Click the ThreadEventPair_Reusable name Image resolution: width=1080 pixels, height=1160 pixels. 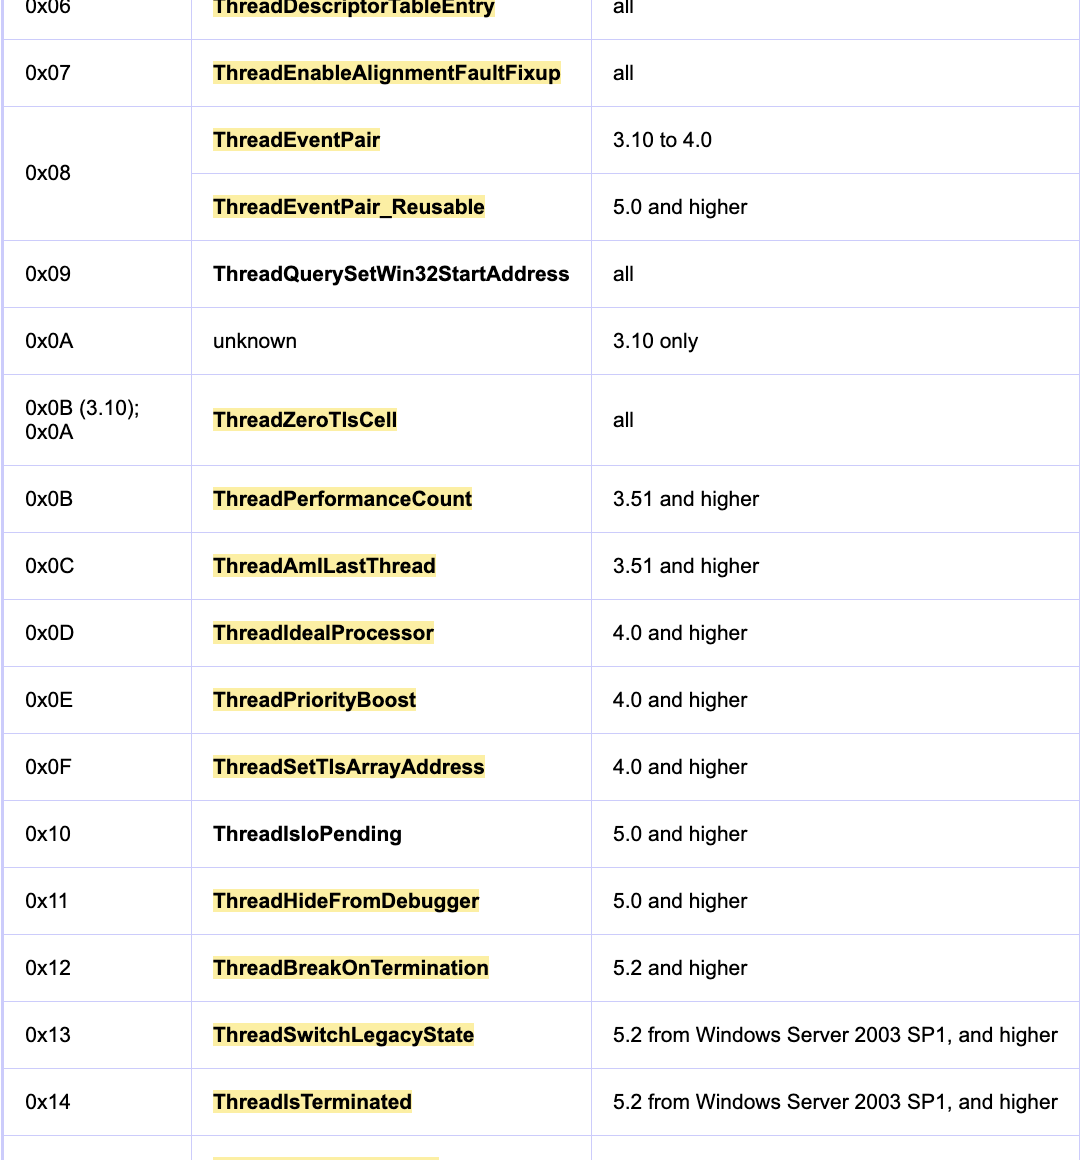coord(349,207)
